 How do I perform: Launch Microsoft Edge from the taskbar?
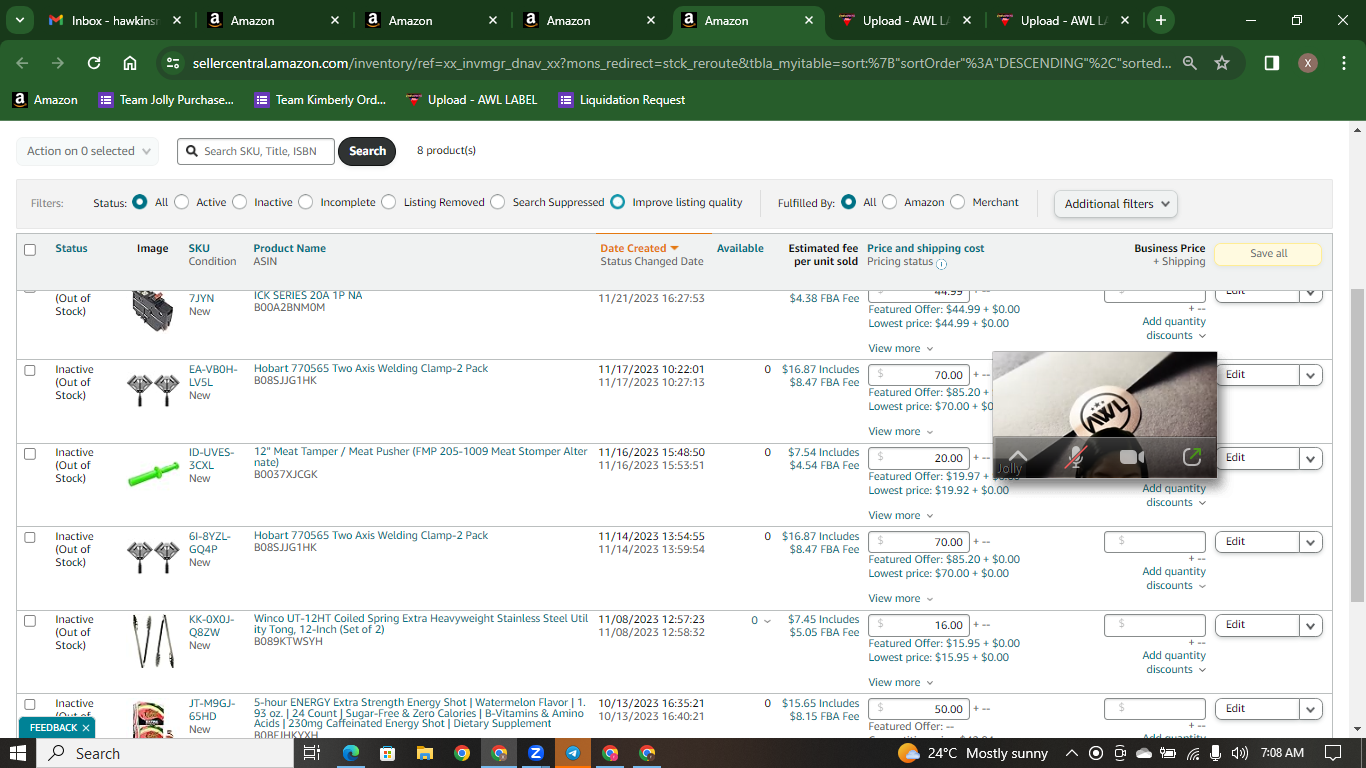[x=351, y=753]
